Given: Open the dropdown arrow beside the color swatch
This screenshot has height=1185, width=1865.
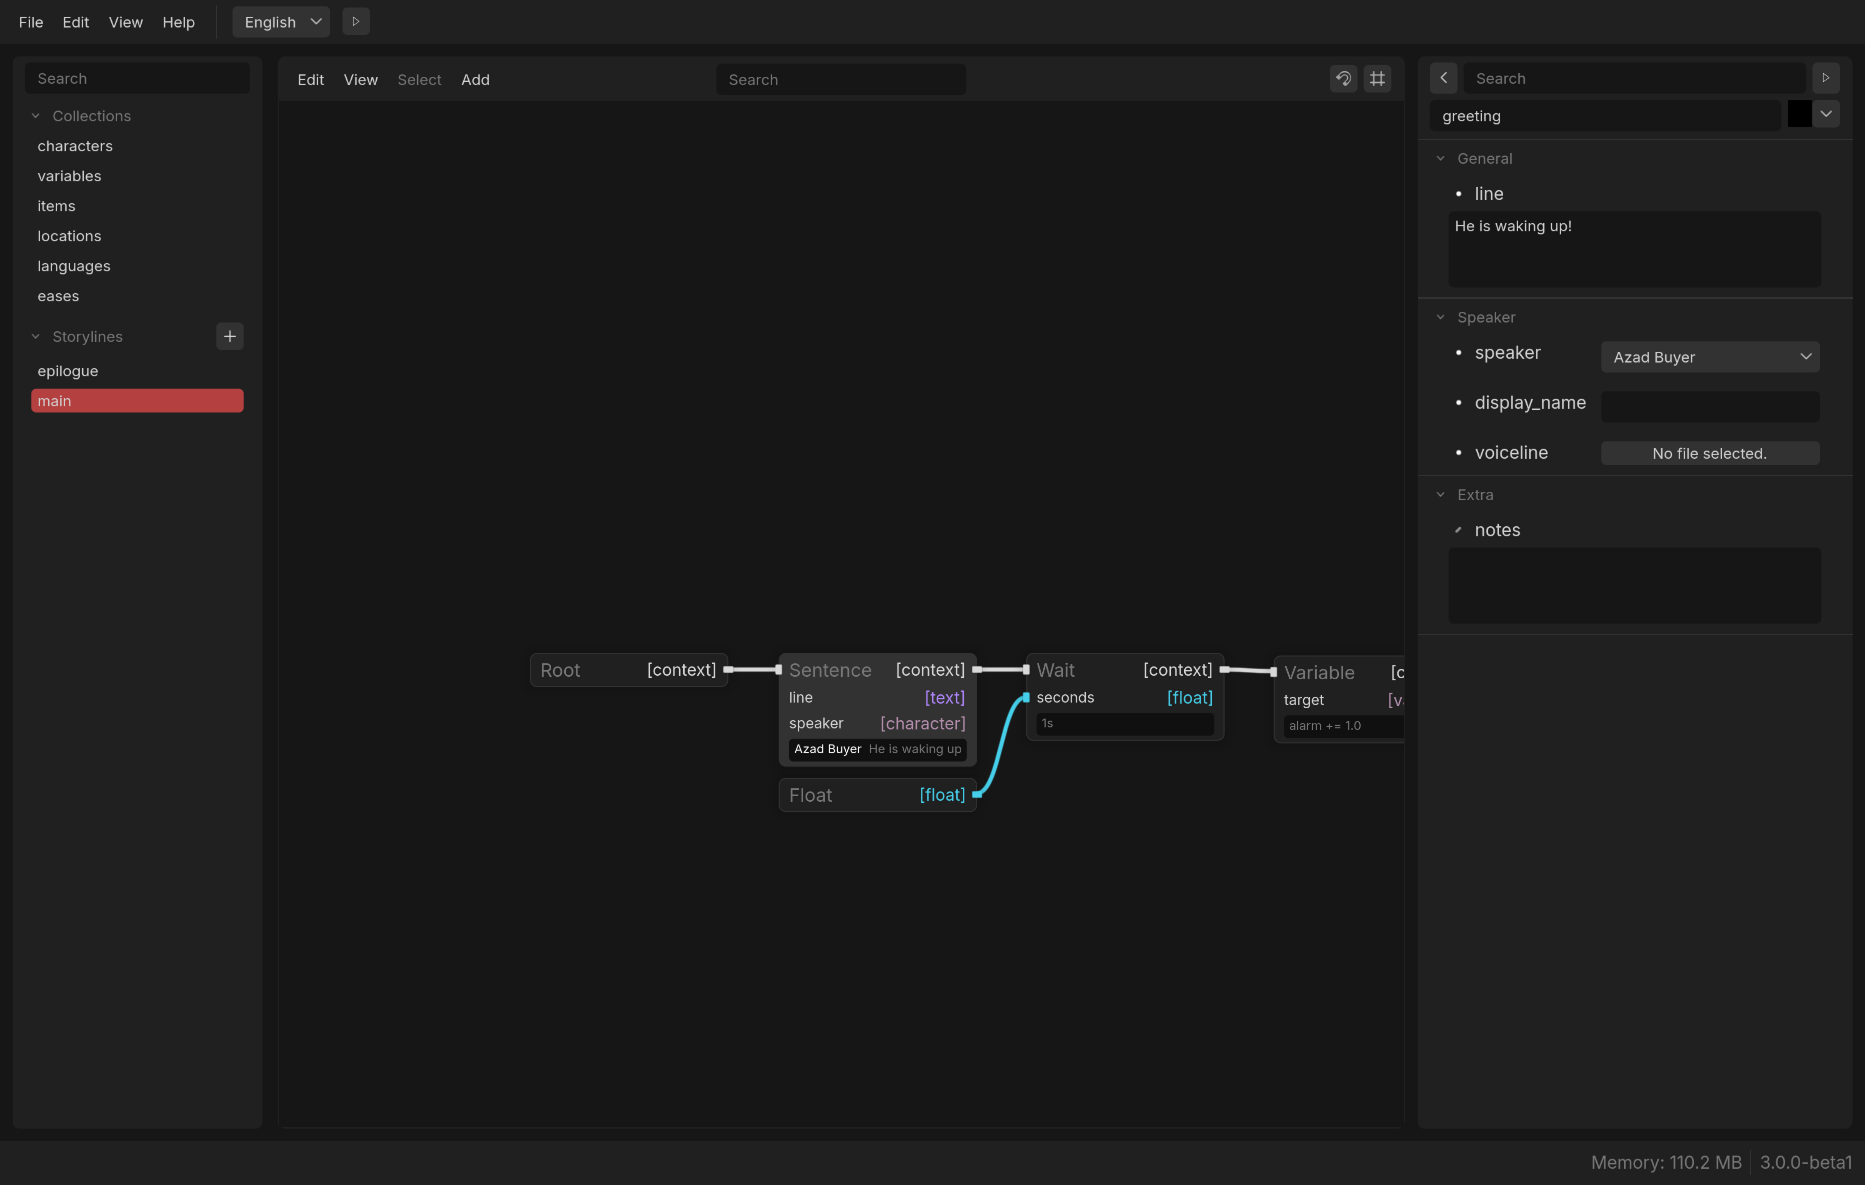Looking at the screenshot, I should pyautogui.click(x=1826, y=114).
